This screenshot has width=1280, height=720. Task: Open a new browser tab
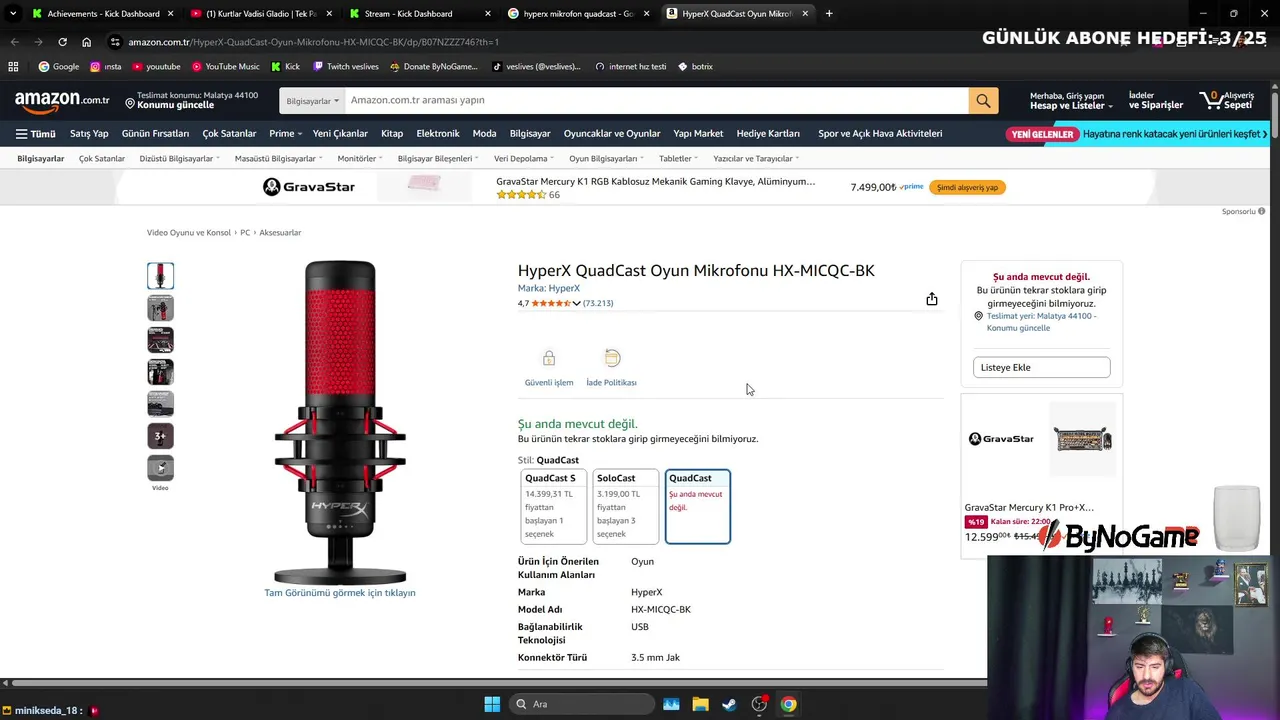click(829, 13)
